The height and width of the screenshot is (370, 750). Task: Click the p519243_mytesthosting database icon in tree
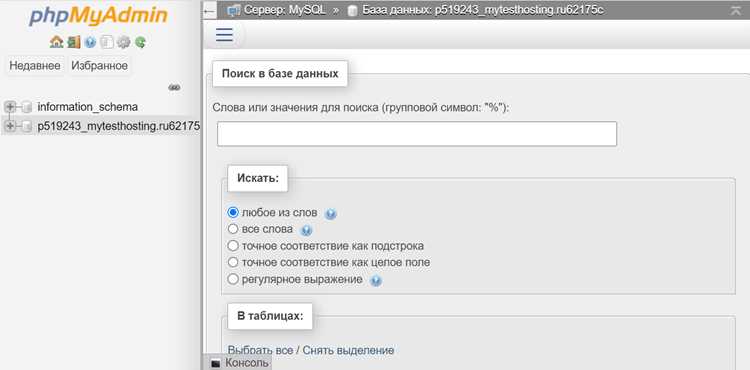pyautogui.click(x=27, y=126)
